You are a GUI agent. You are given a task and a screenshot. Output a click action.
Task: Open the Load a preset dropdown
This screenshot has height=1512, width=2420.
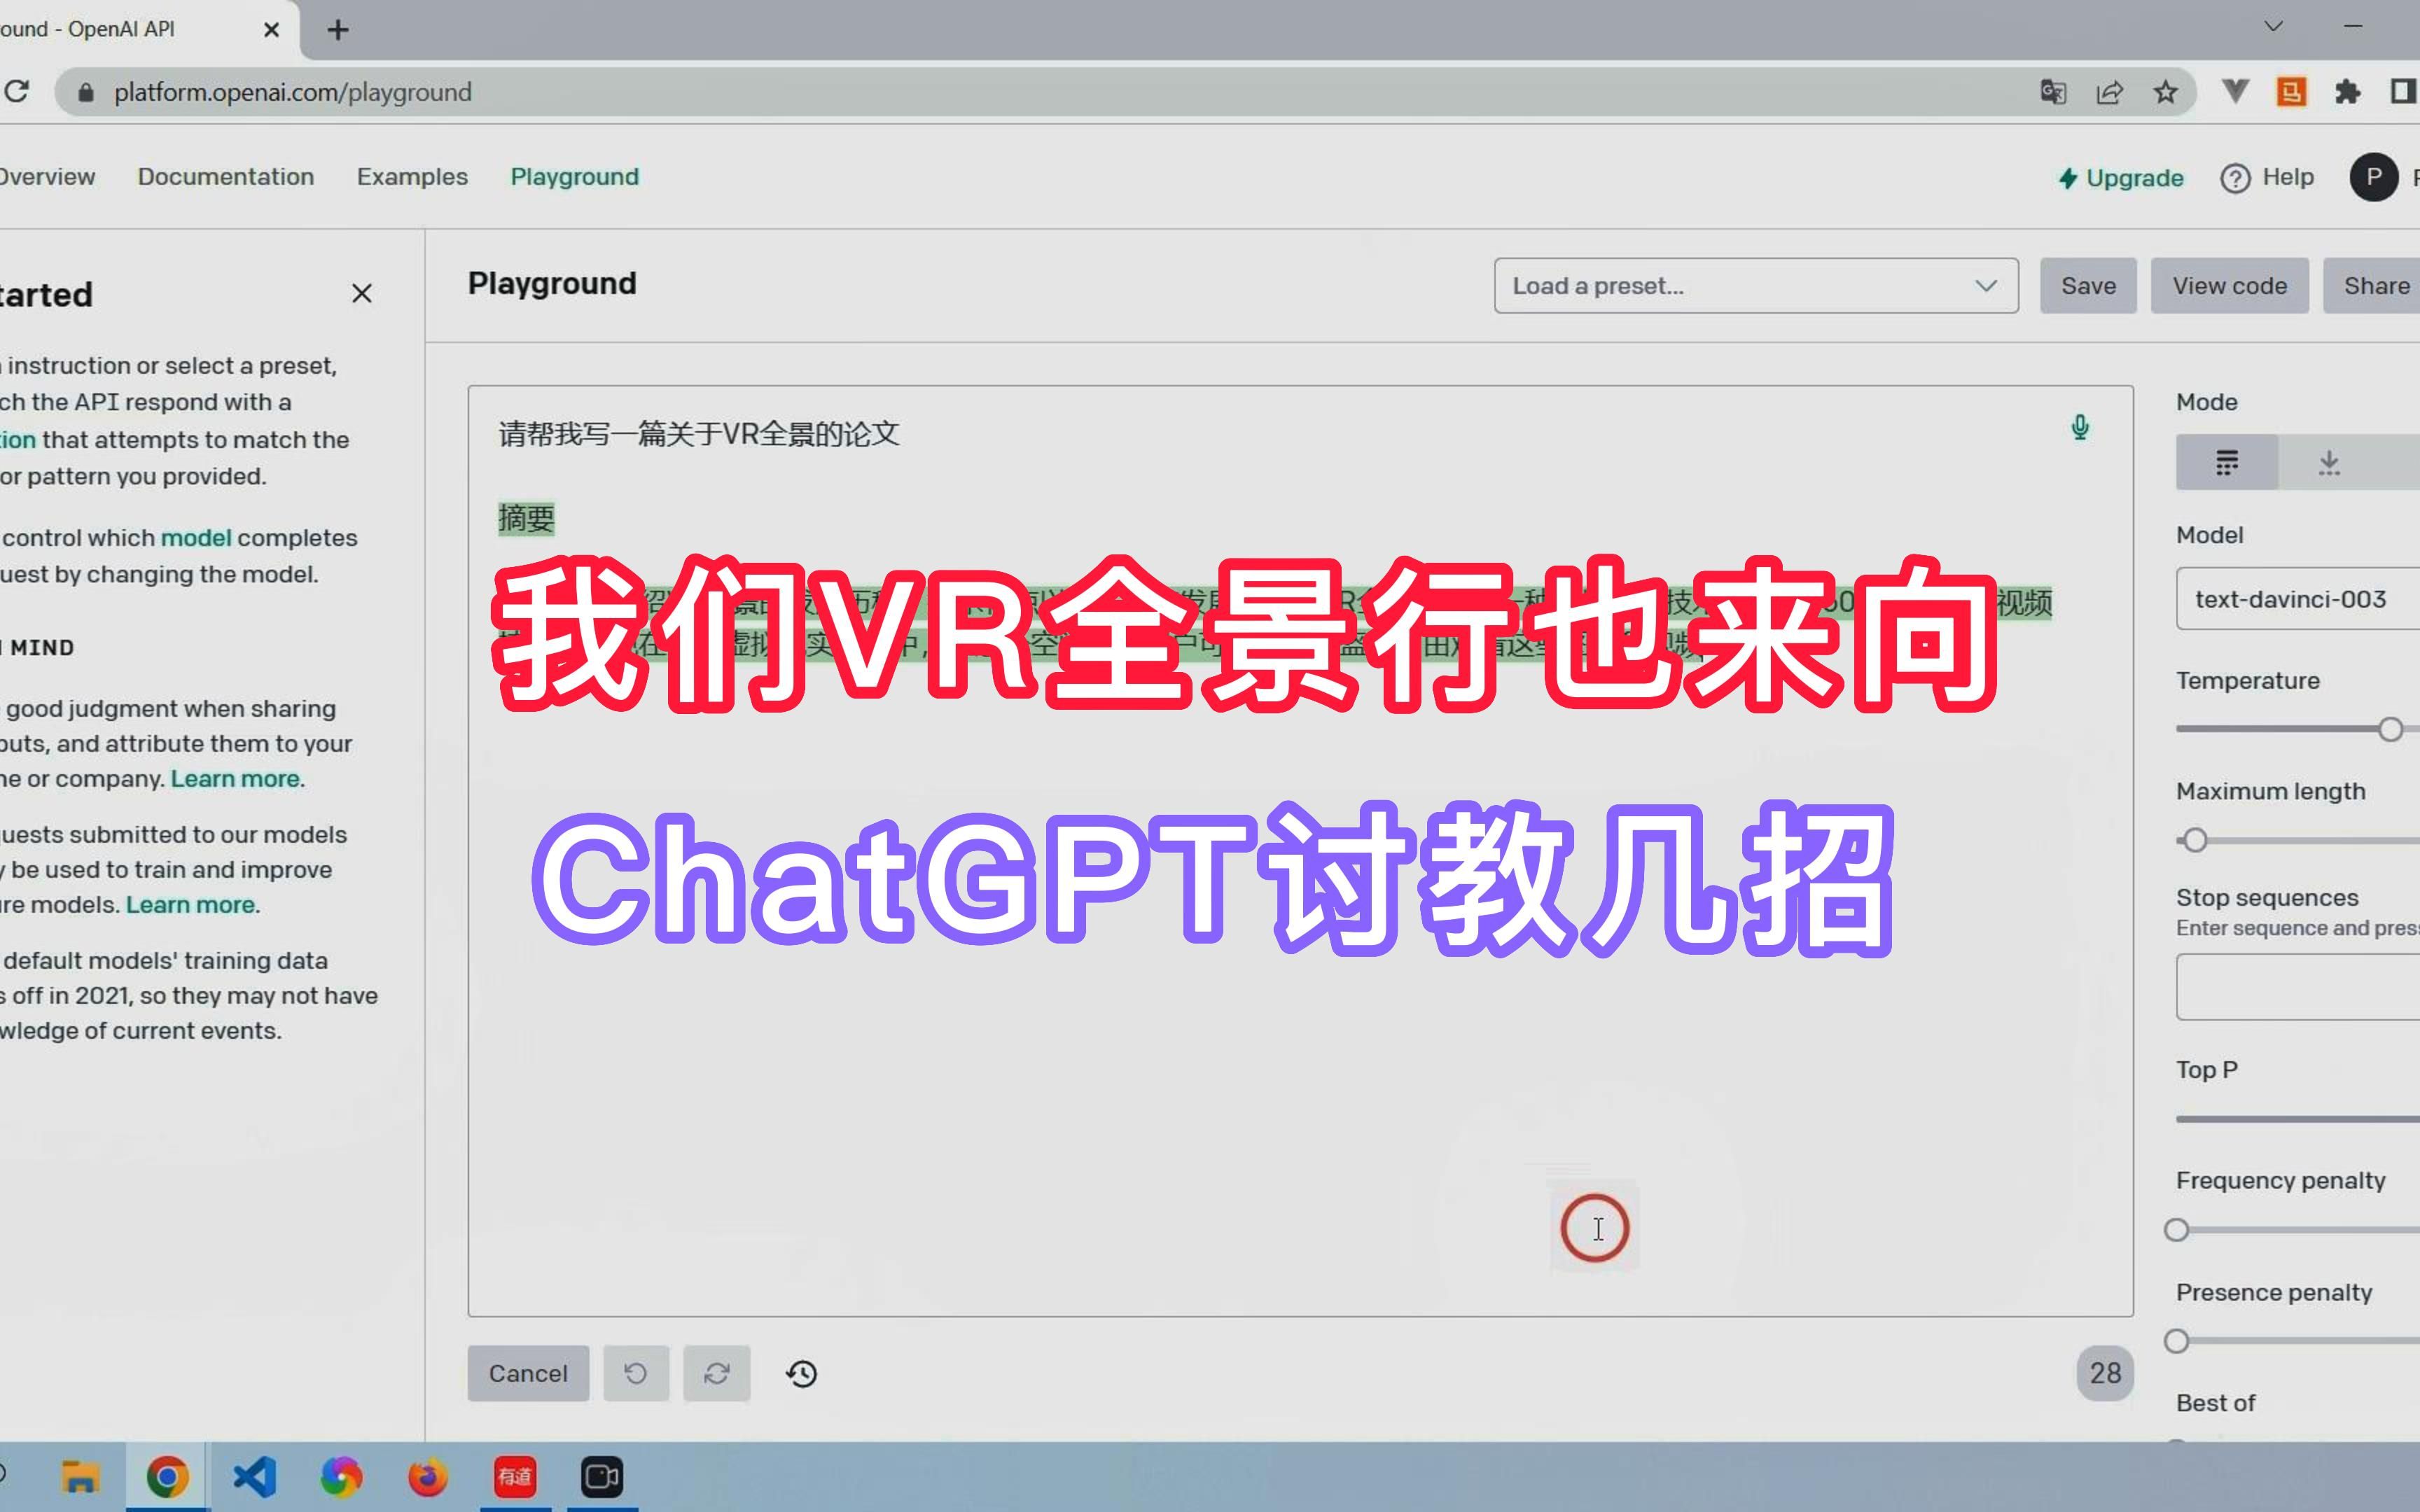pos(1756,286)
